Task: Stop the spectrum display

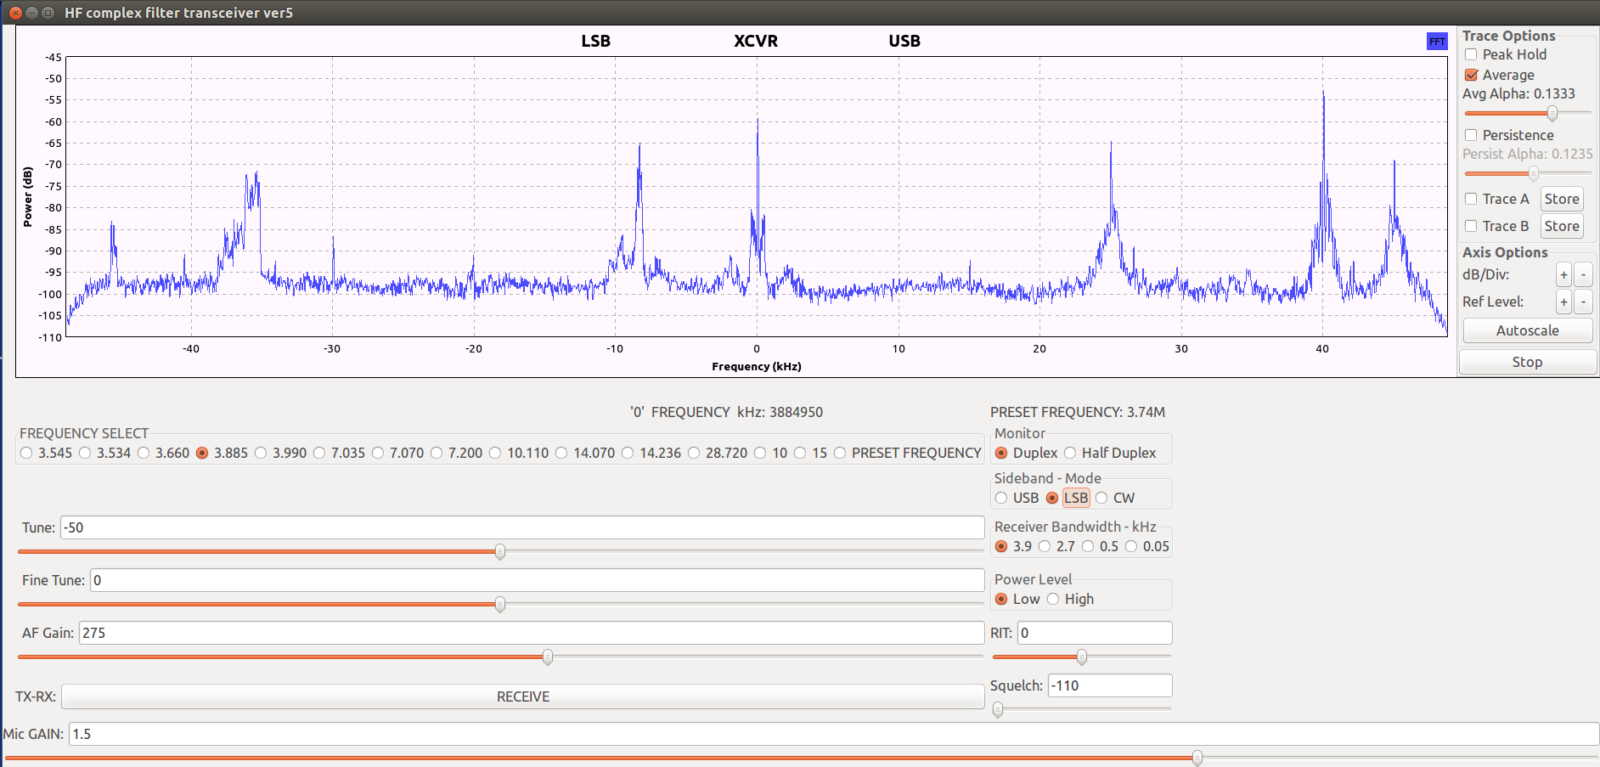Action: [1527, 362]
